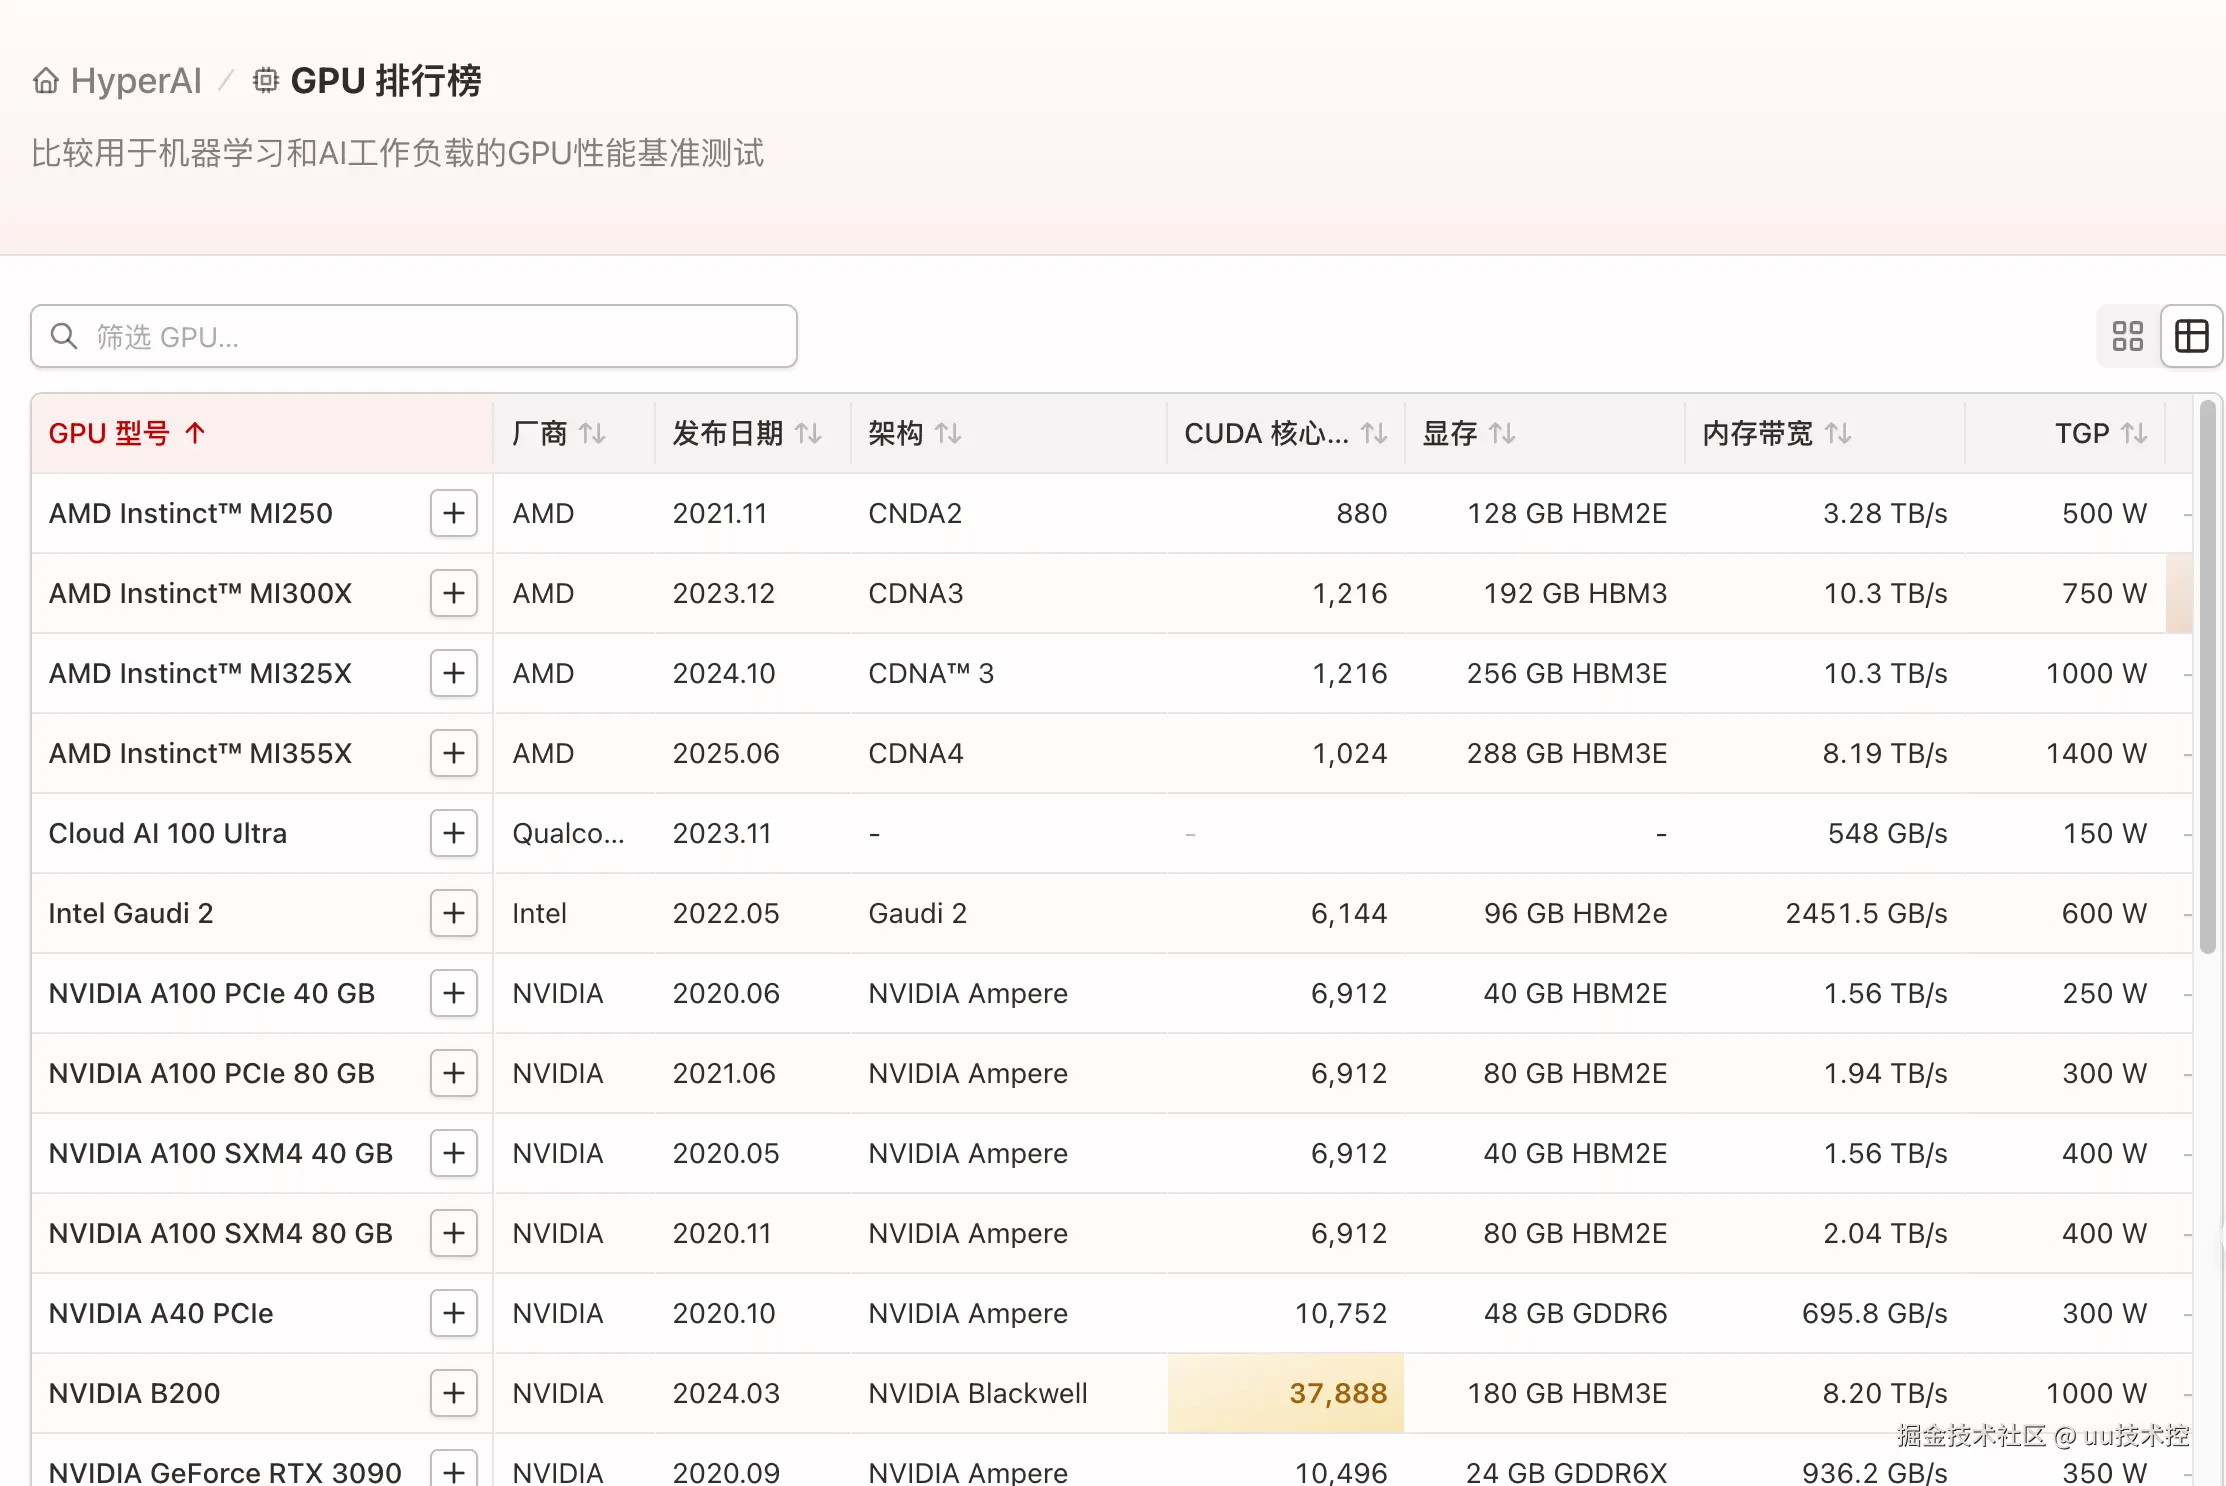Click the GPU chip icon before GPU 排行榜
This screenshot has width=2226, height=1486.
pos(264,79)
